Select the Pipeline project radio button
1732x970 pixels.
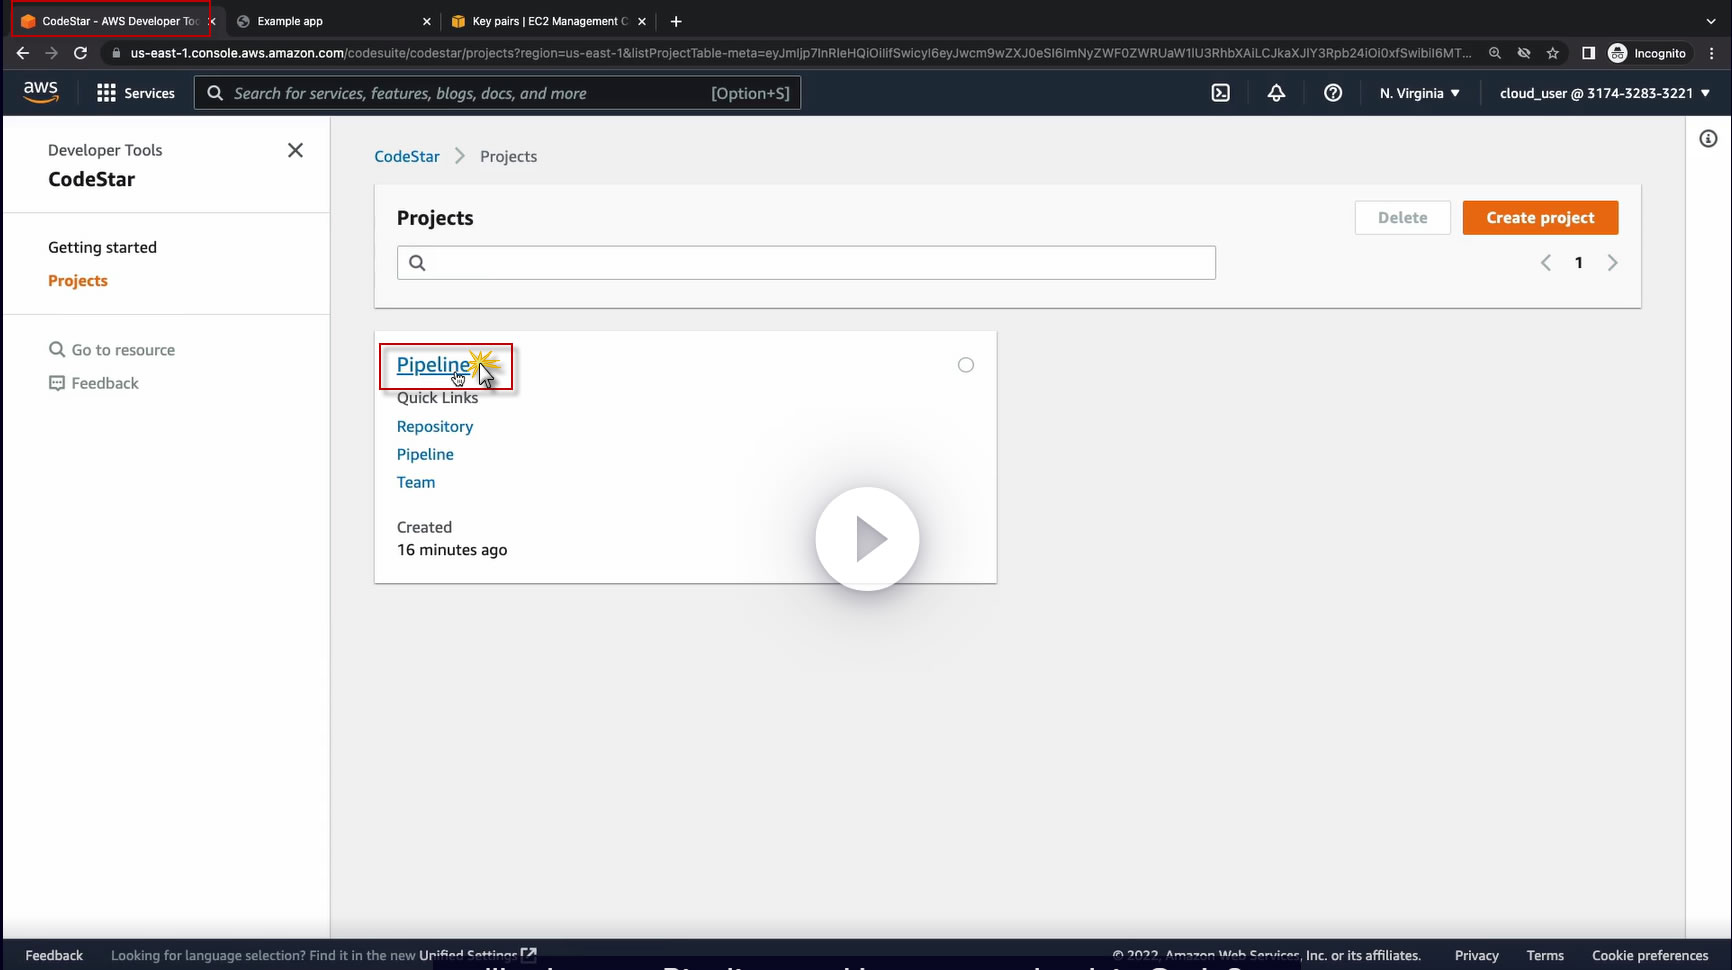(966, 365)
